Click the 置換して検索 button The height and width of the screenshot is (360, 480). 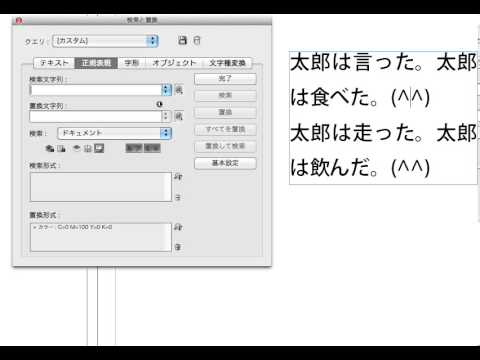coord(225,146)
